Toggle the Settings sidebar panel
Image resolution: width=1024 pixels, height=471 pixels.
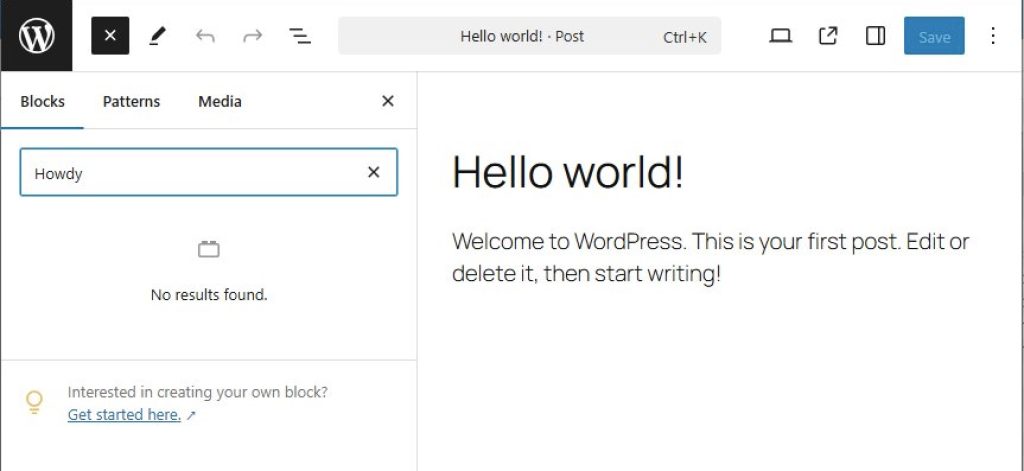coord(875,36)
